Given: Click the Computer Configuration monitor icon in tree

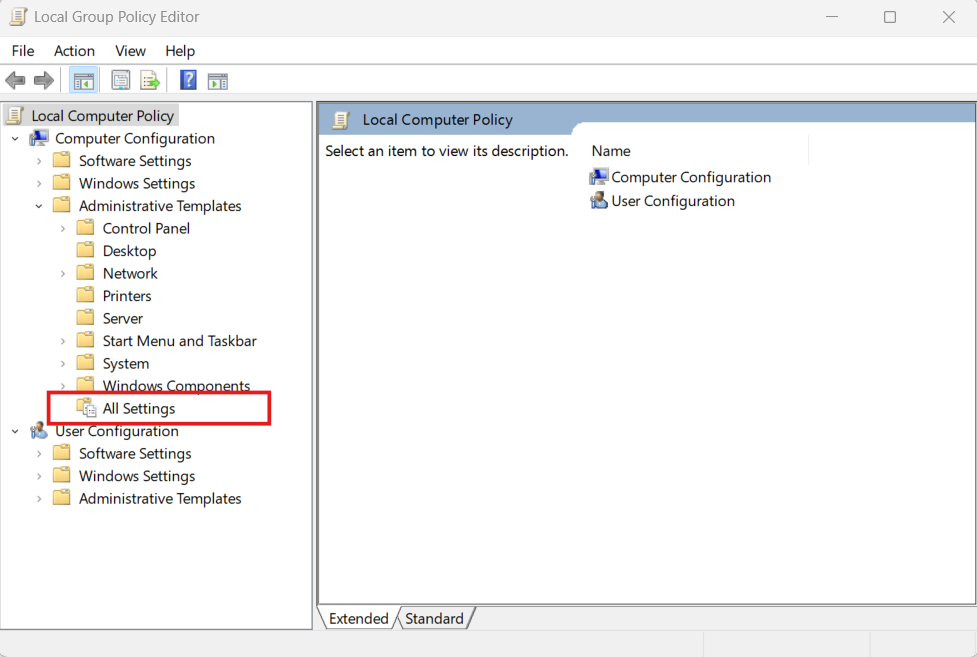Looking at the screenshot, I should coord(39,138).
